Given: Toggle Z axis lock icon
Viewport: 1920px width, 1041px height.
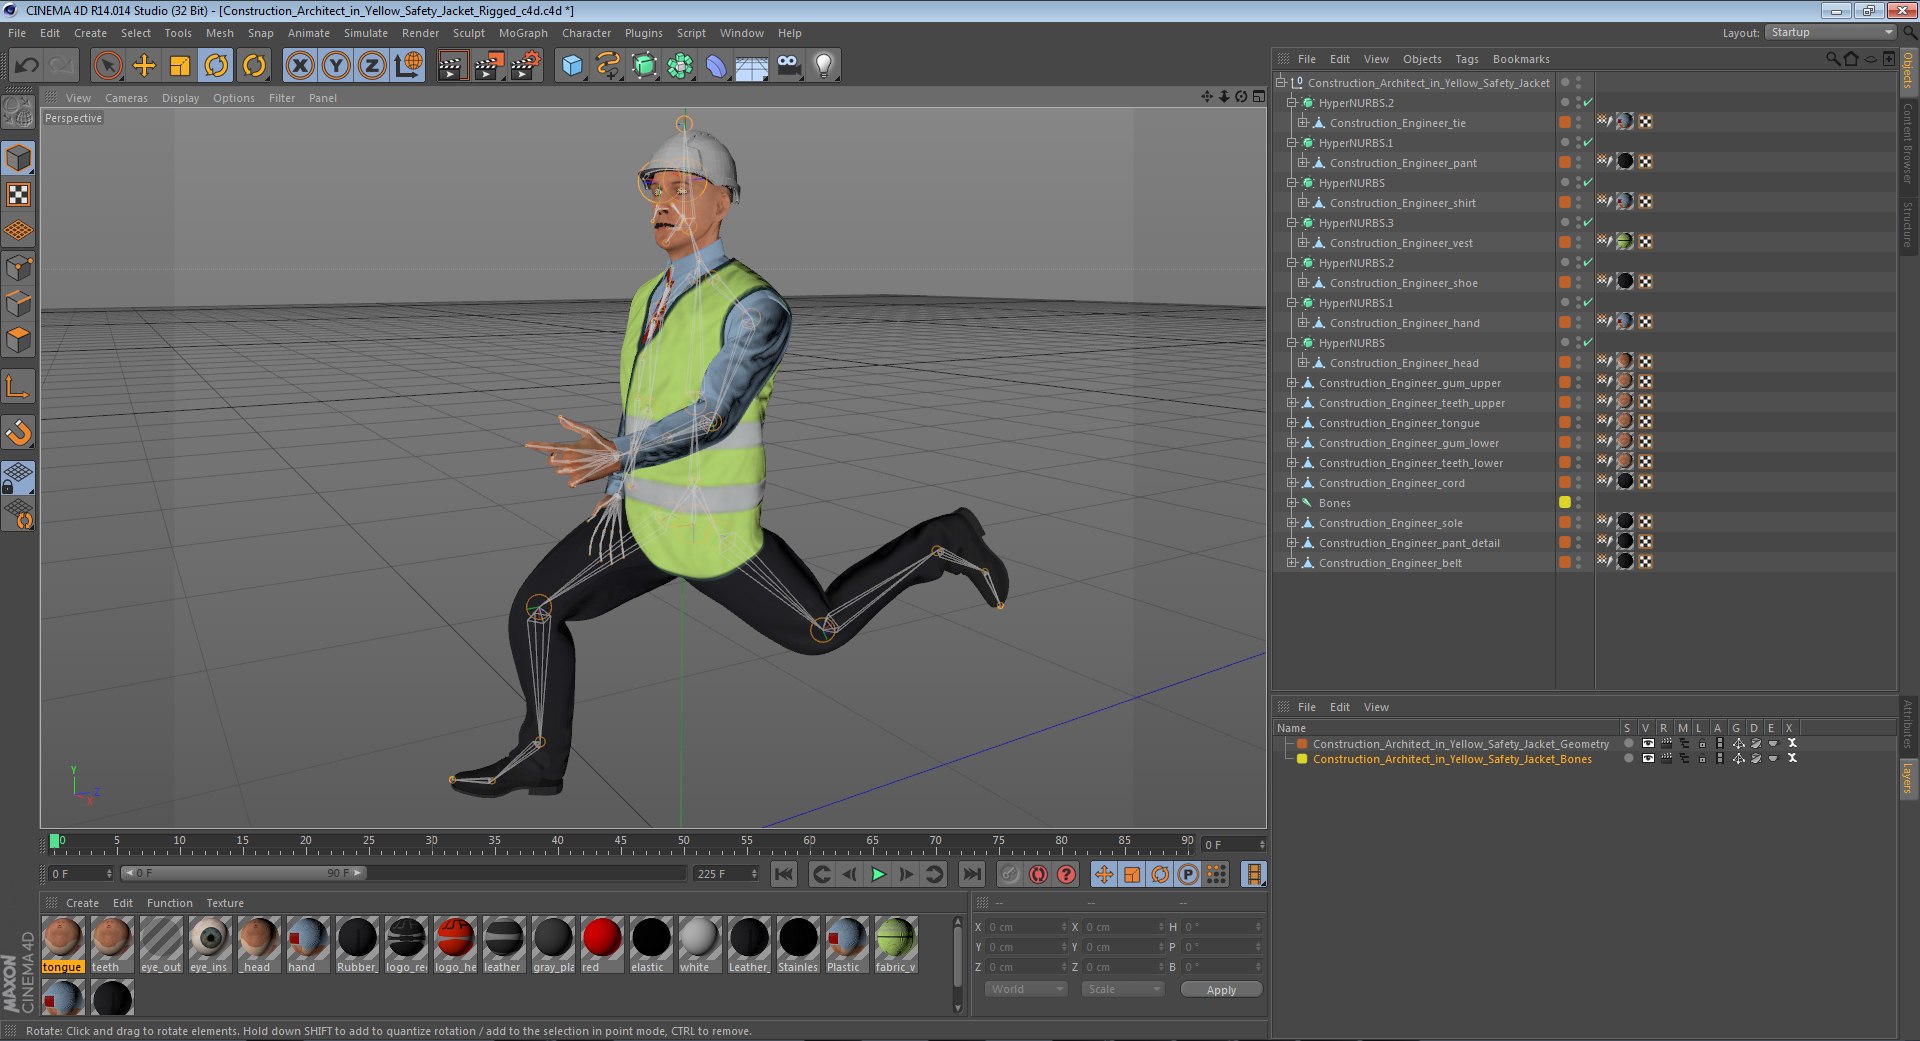Looking at the screenshot, I should click(x=371, y=66).
